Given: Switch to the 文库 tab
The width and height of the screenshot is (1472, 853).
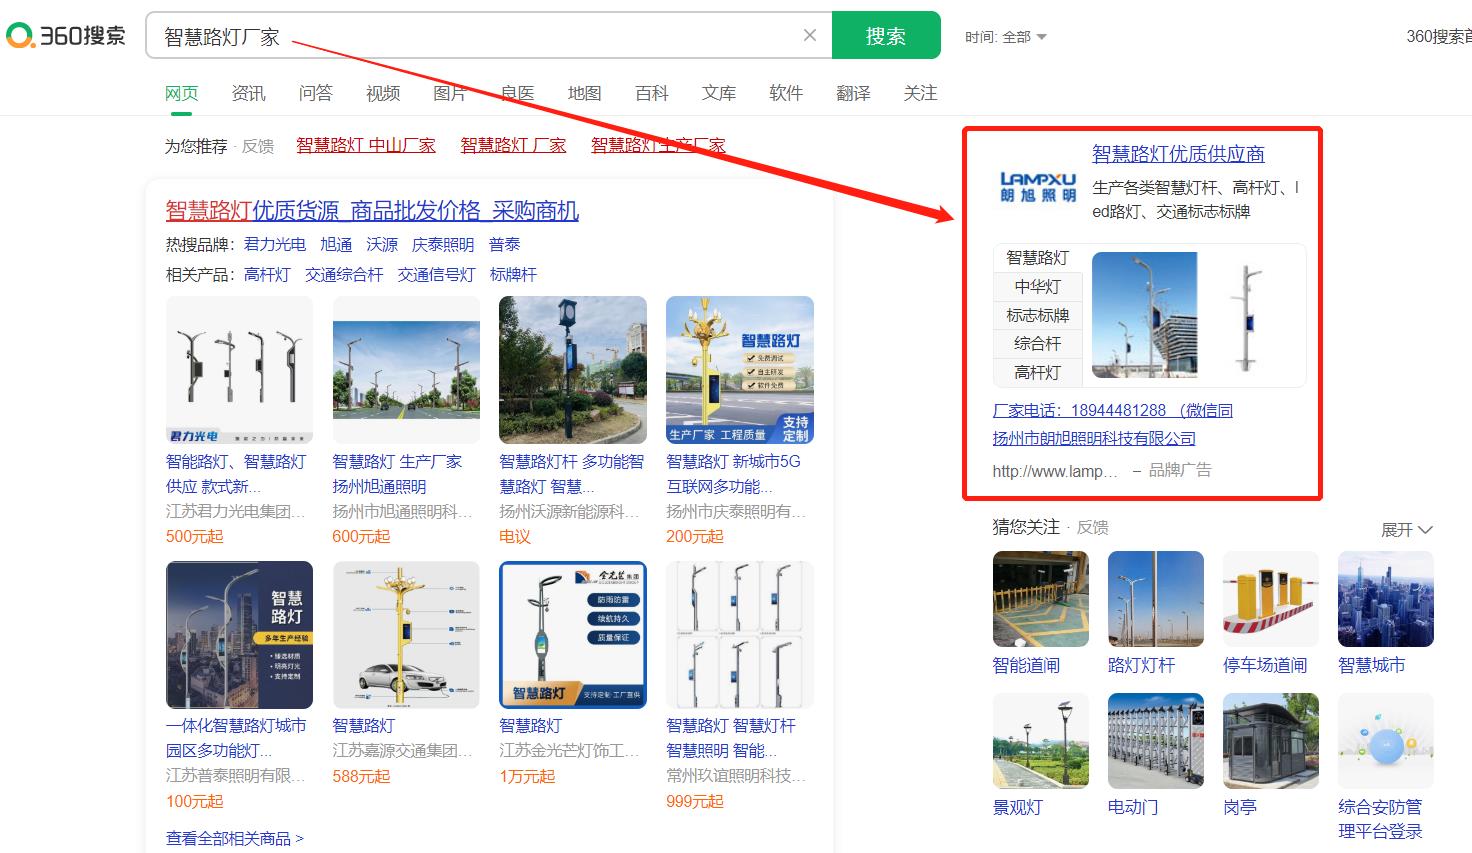Looking at the screenshot, I should coord(719,93).
